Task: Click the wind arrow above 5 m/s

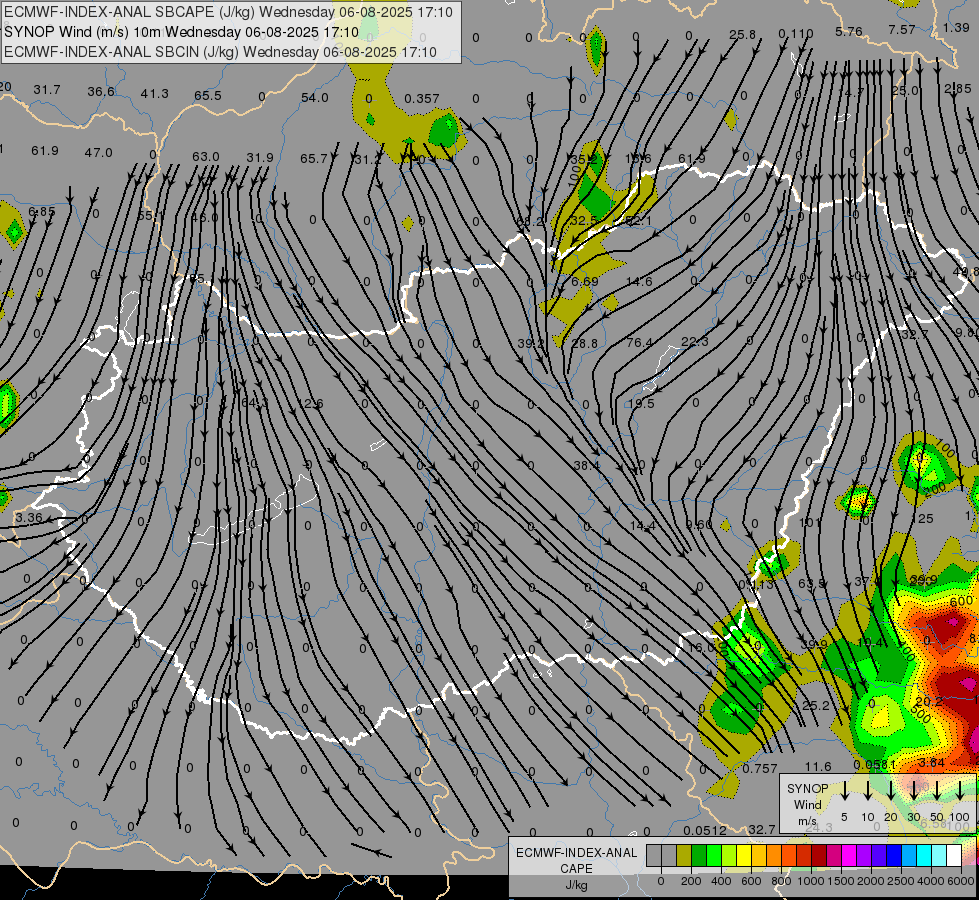Action: tap(845, 791)
